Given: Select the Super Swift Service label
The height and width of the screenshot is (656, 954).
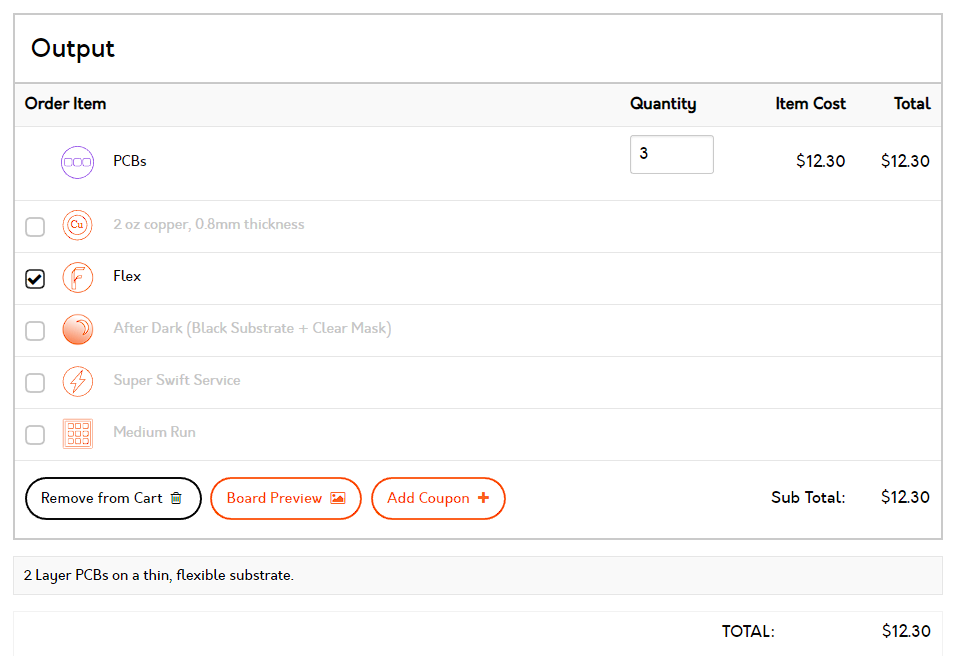Looking at the screenshot, I should click(x=177, y=380).
